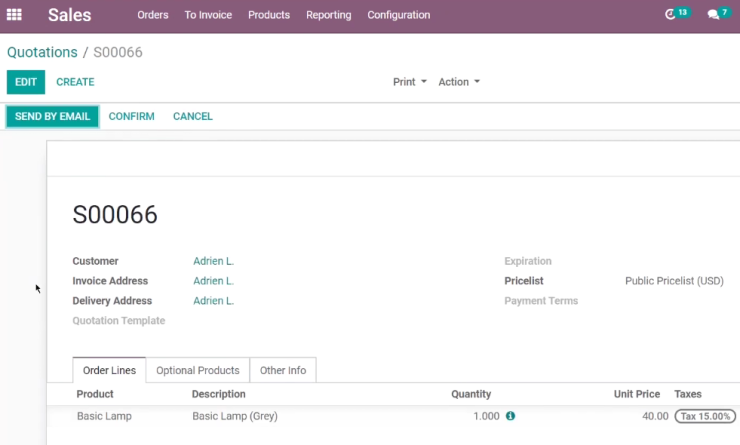
Task: Expand the Action dropdown
Action: (459, 82)
